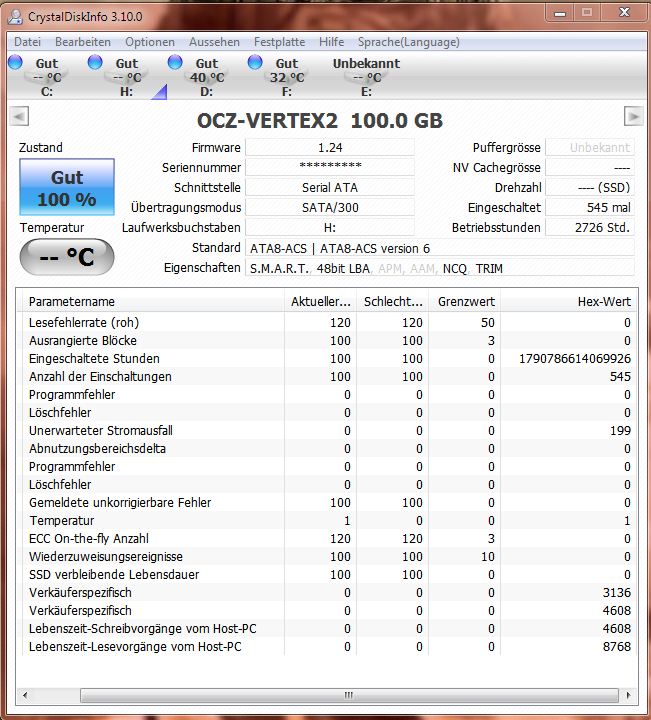Open the Optionen menu
The height and width of the screenshot is (720, 651).
[x=150, y=42]
